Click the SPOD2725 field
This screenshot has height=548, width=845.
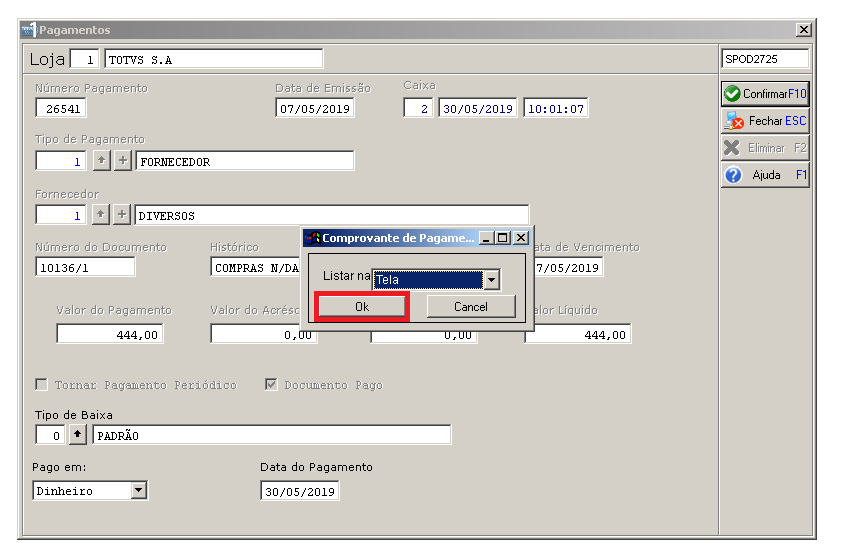(765, 59)
